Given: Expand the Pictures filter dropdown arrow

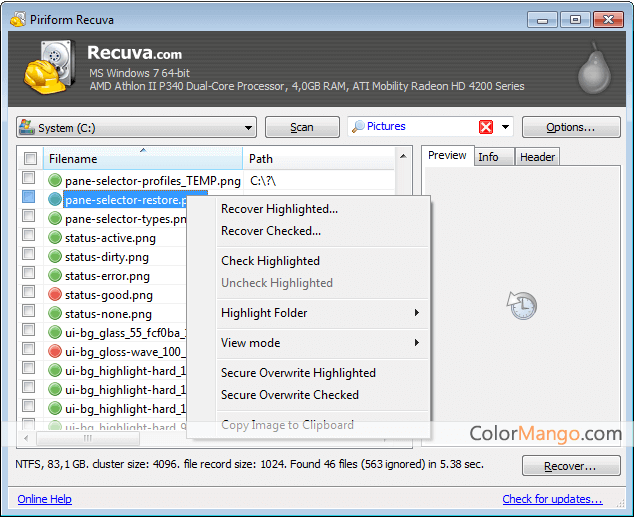Looking at the screenshot, I should point(506,127).
